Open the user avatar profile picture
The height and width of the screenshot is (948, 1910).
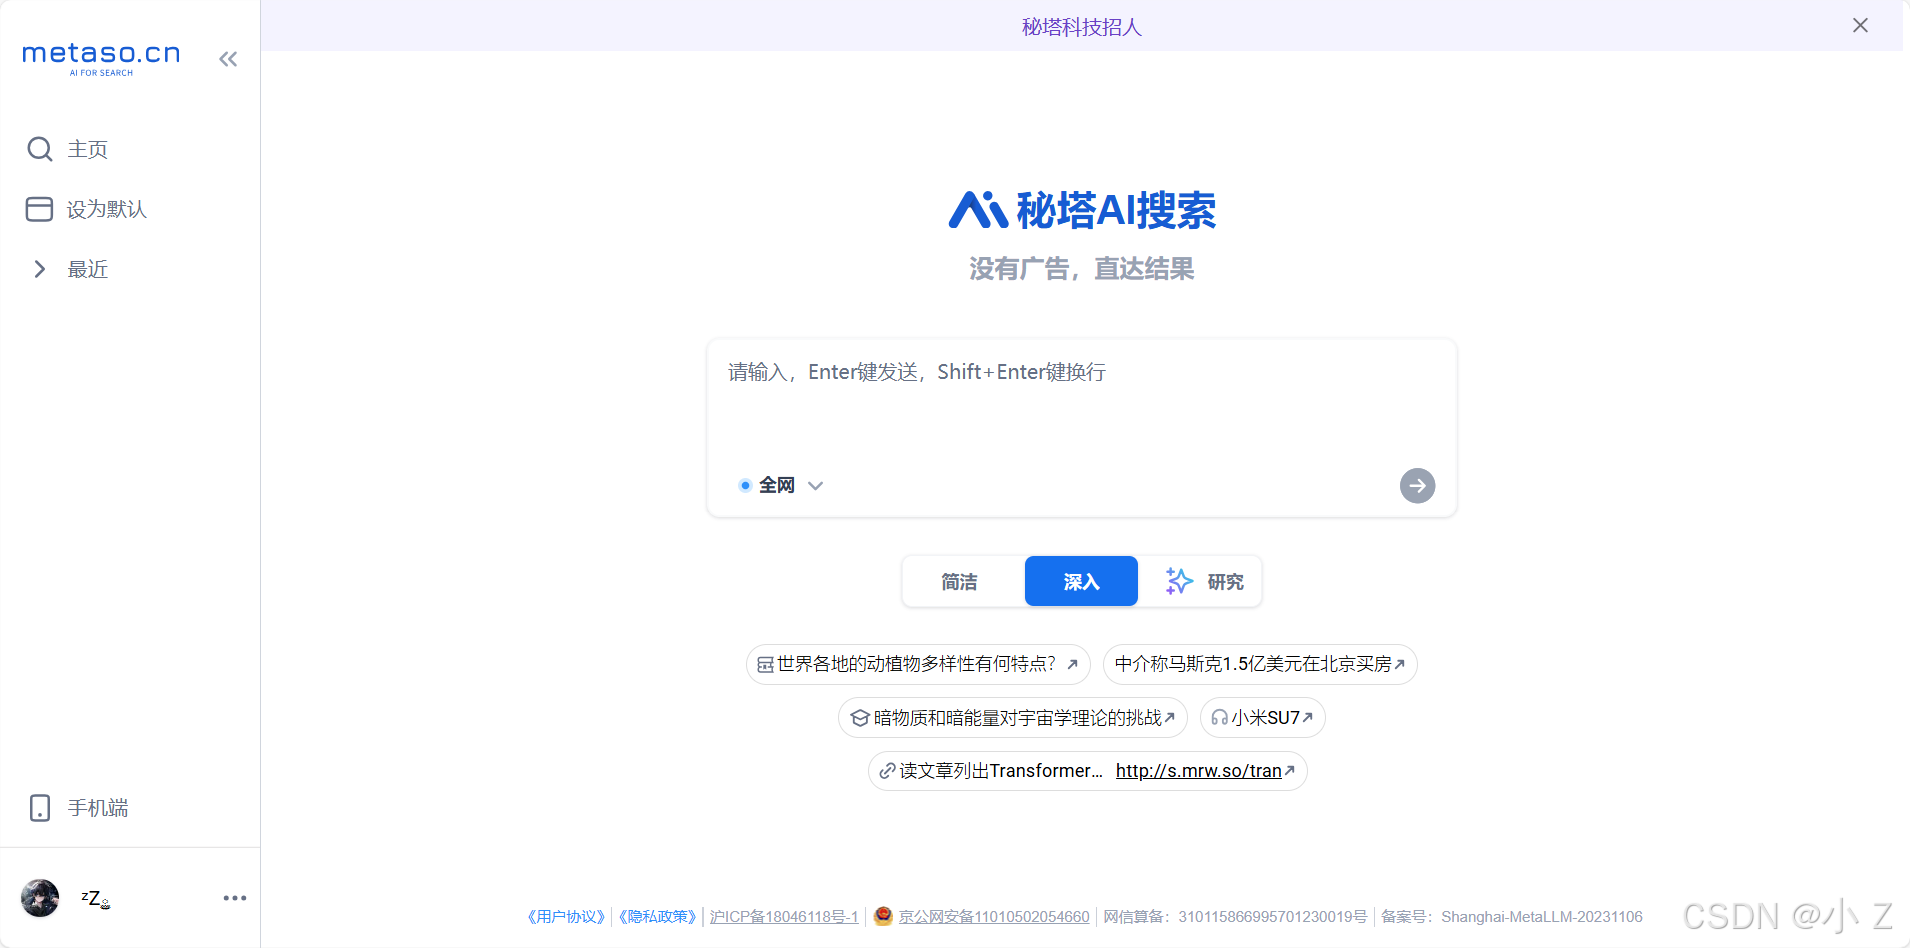point(40,898)
